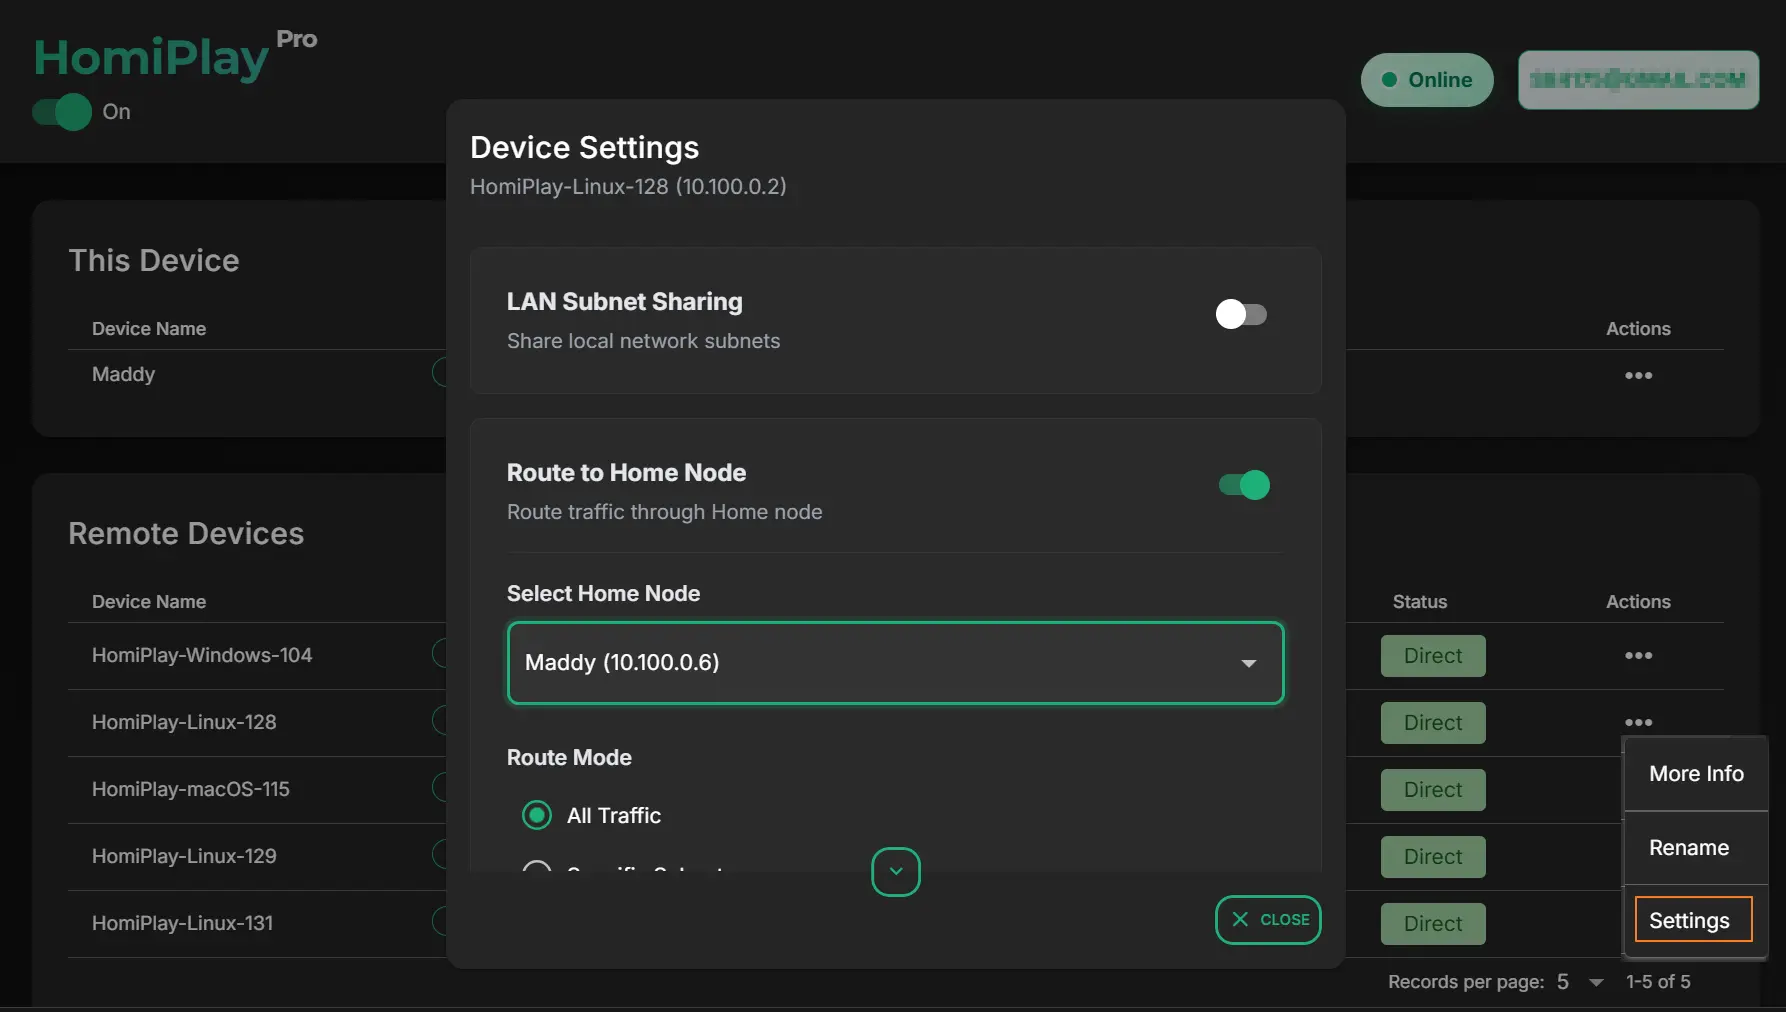Turn off the main HomiPlay On switch
This screenshot has width=1786, height=1012.
[x=62, y=112]
